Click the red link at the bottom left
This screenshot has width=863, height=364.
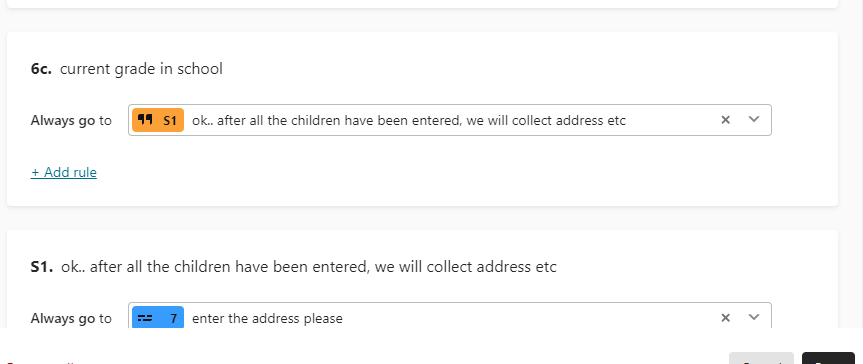pos(39,362)
